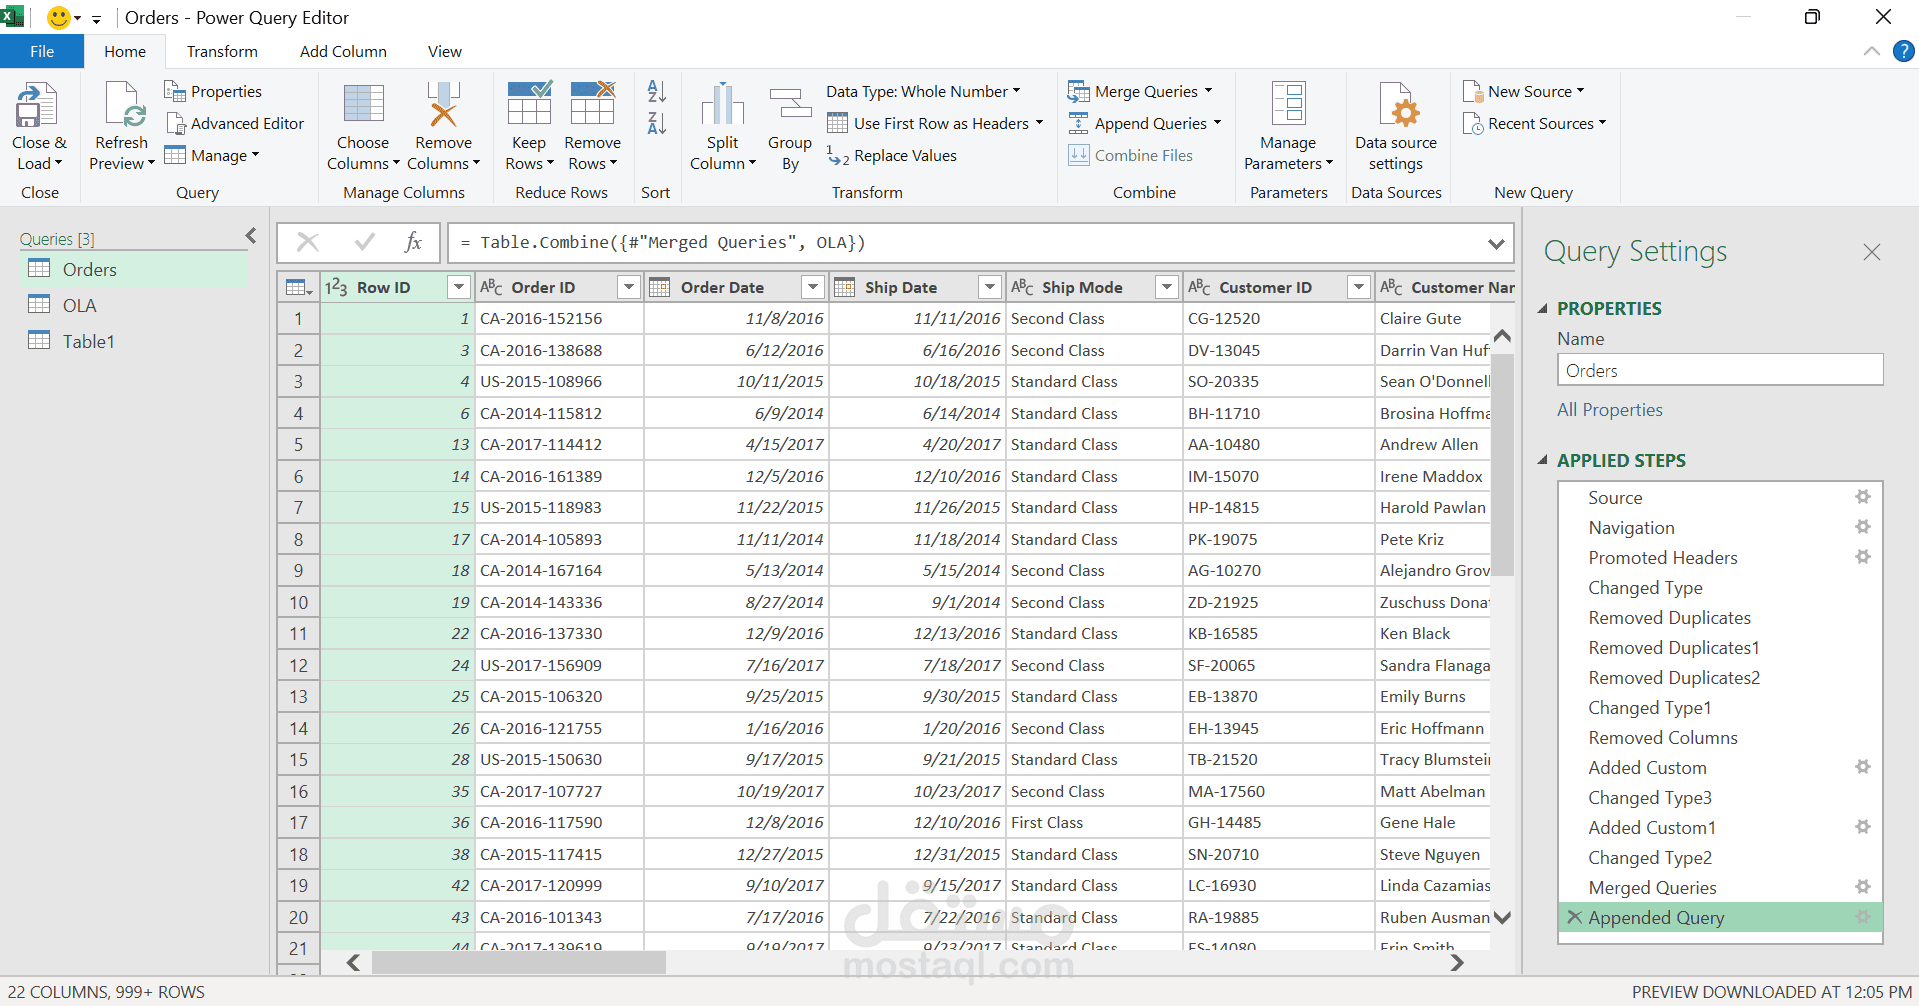Open the Added Custom step gear
Screen dimensions: 1919x1006
(1862, 767)
